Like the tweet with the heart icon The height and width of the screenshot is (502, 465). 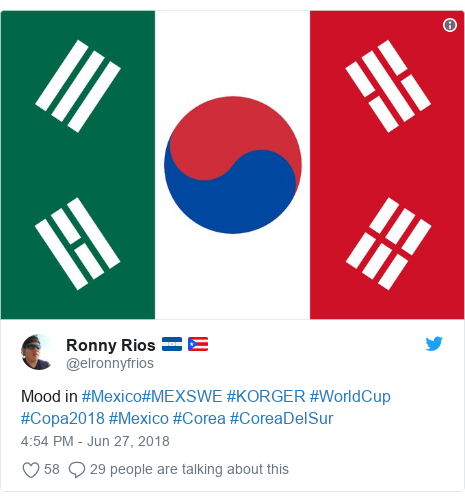pyautogui.click(x=31, y=470)
